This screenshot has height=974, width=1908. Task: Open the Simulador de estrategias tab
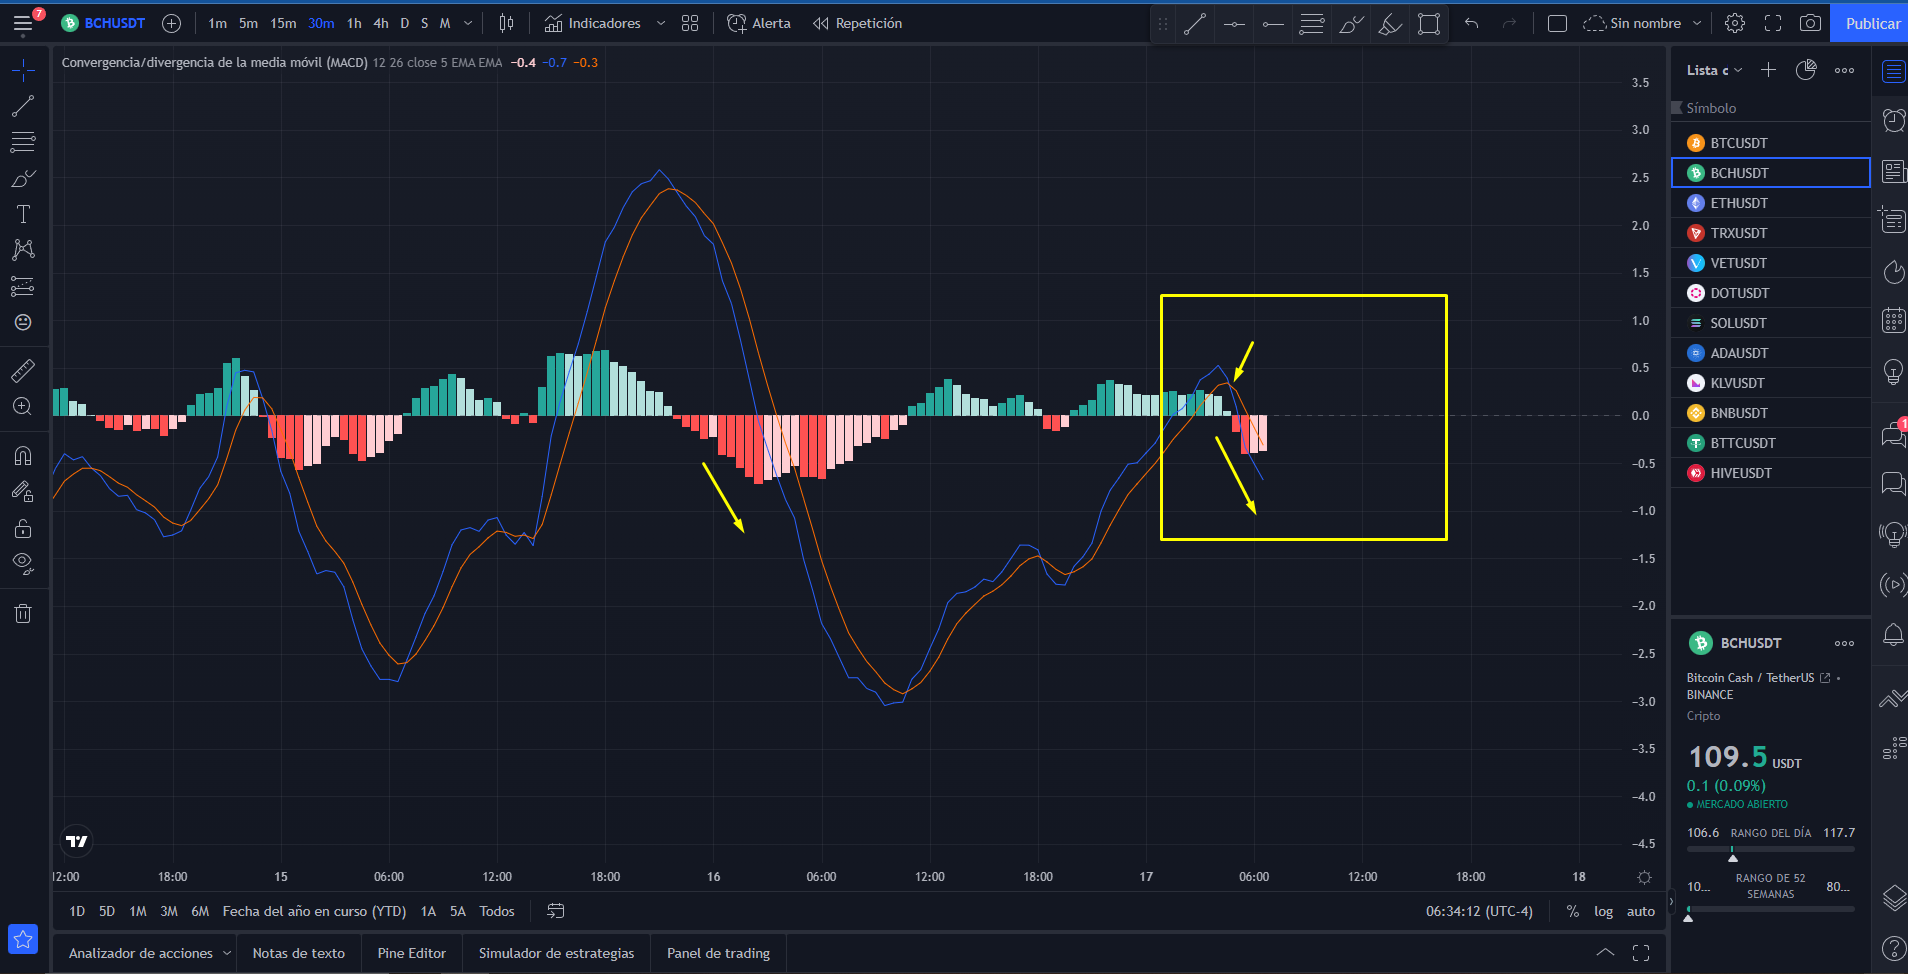tap(556, 953)
